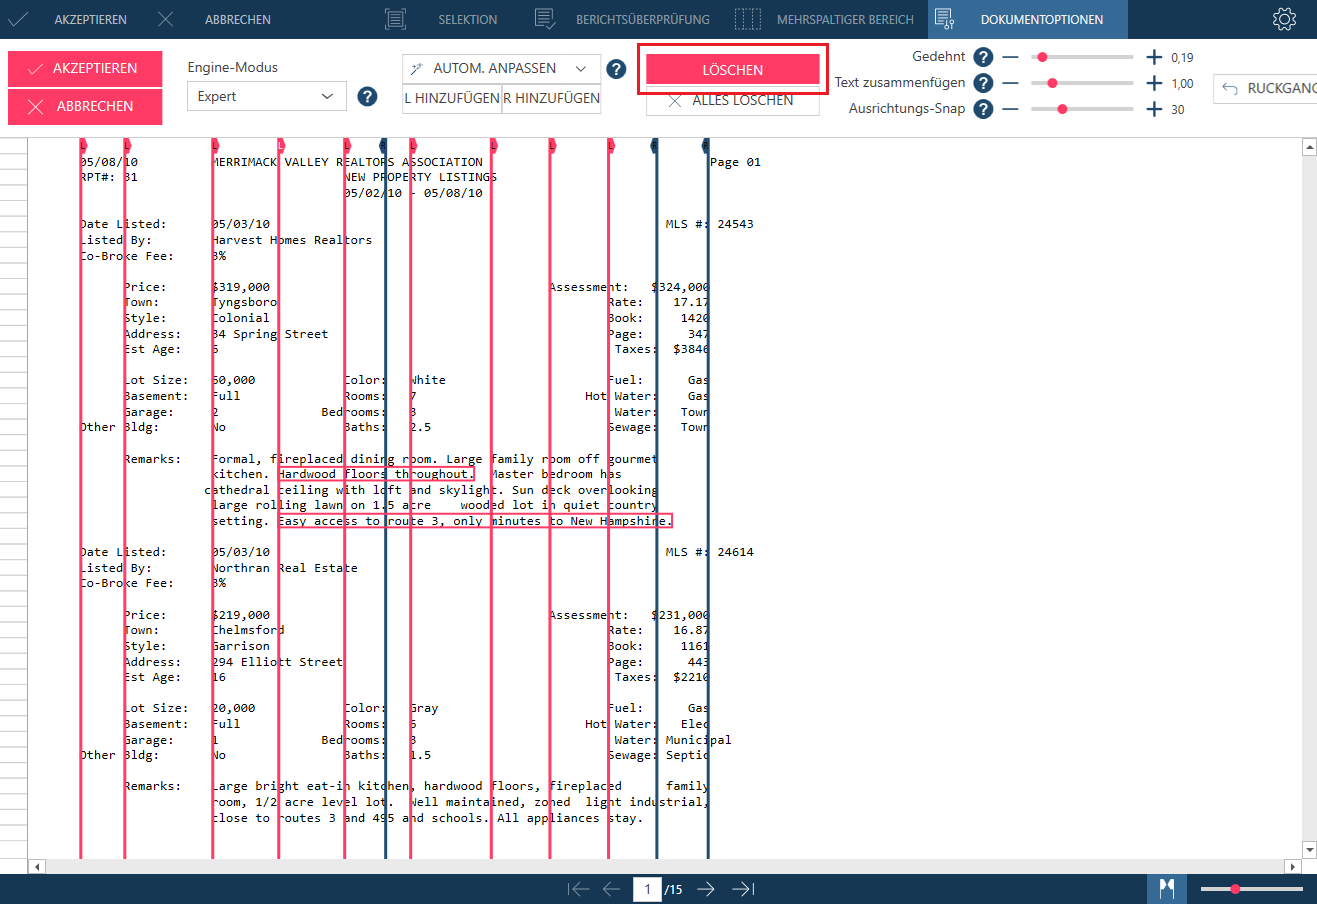Click the red Löschen button

coord(732,69)
